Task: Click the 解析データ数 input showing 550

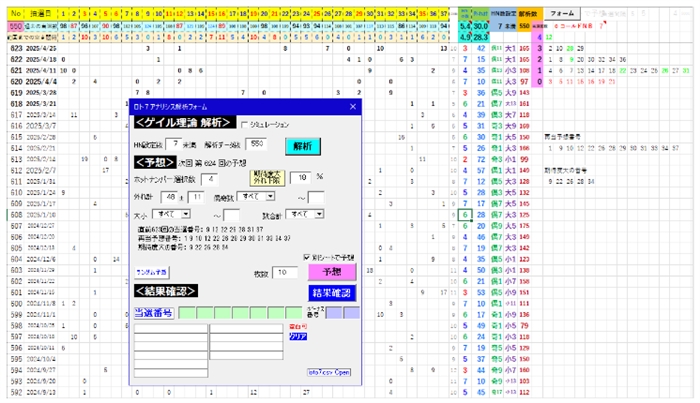Action: [256, 144]
